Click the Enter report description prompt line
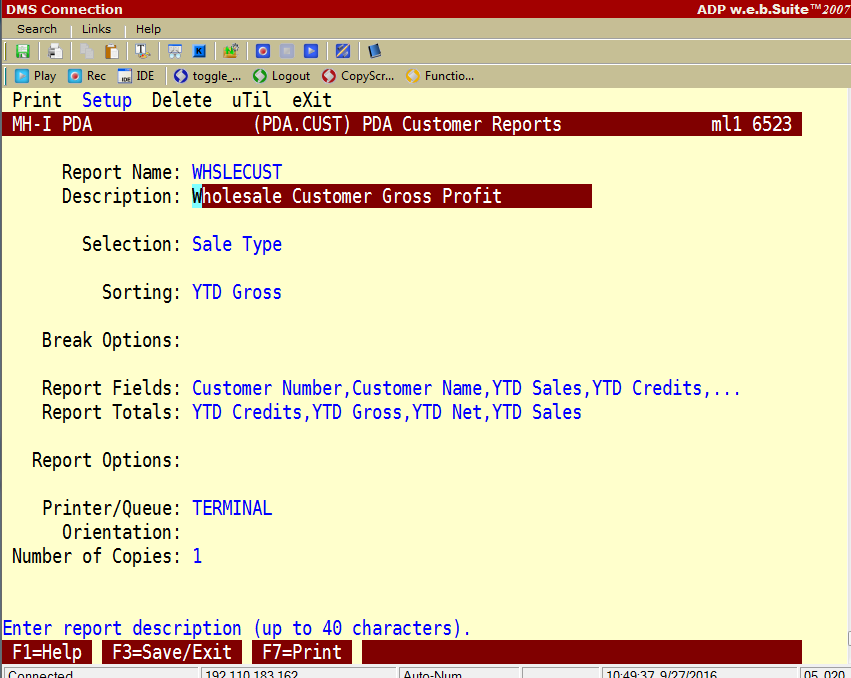 tap(237, 628)
